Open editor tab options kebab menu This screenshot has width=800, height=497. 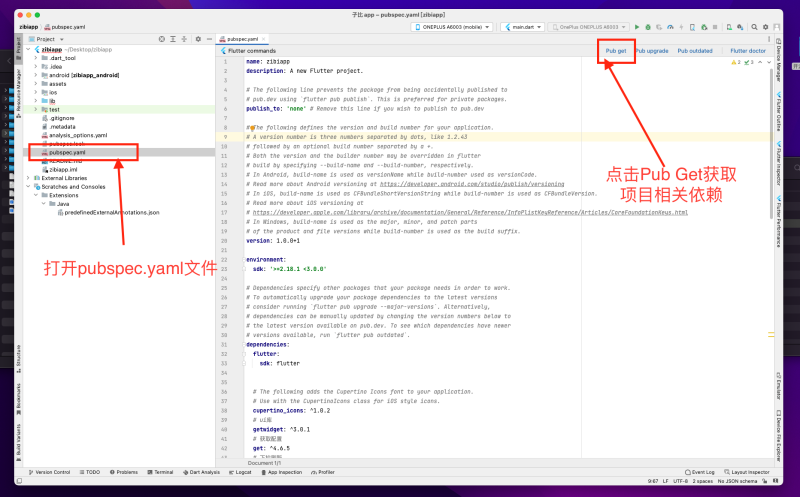point(769,39)
